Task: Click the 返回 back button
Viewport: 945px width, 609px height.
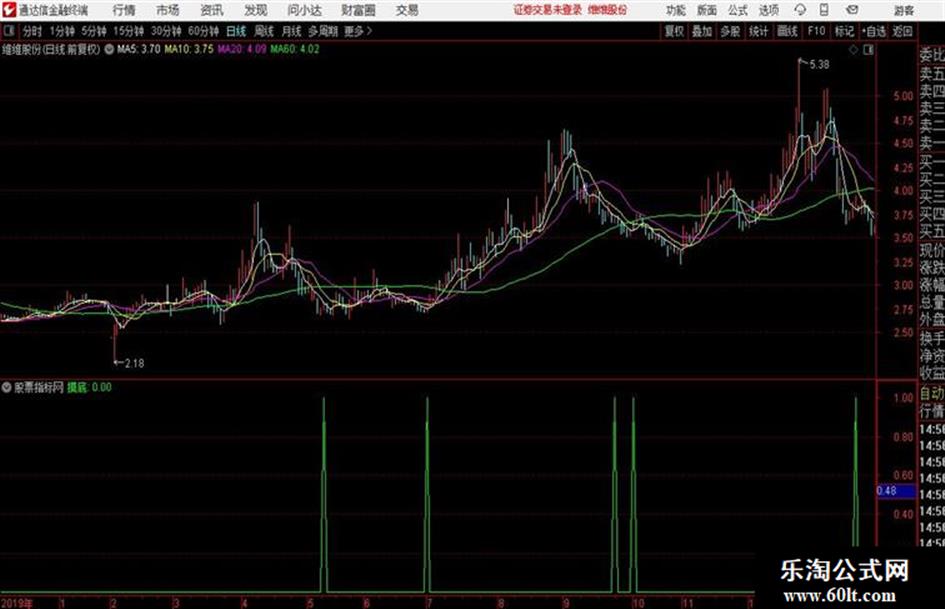Action: click(x=902, y=31)
